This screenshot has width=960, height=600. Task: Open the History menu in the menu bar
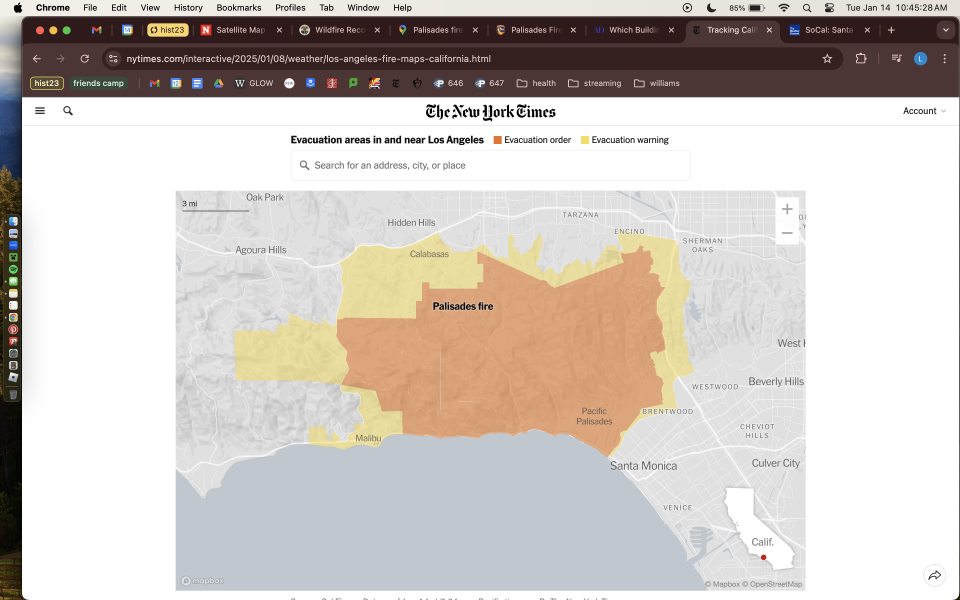tap(188, 7)
